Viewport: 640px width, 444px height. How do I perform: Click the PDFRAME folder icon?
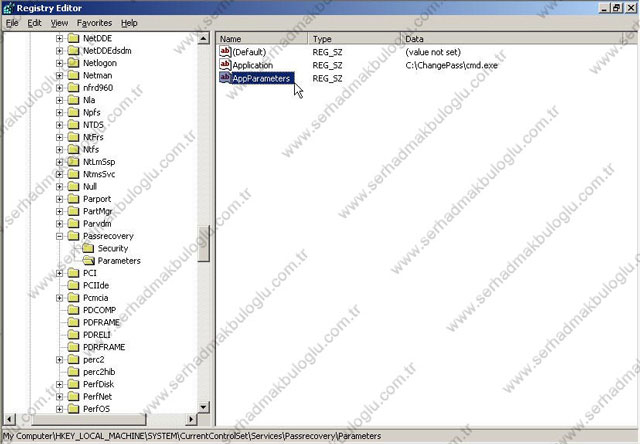[x=73, y=322]
